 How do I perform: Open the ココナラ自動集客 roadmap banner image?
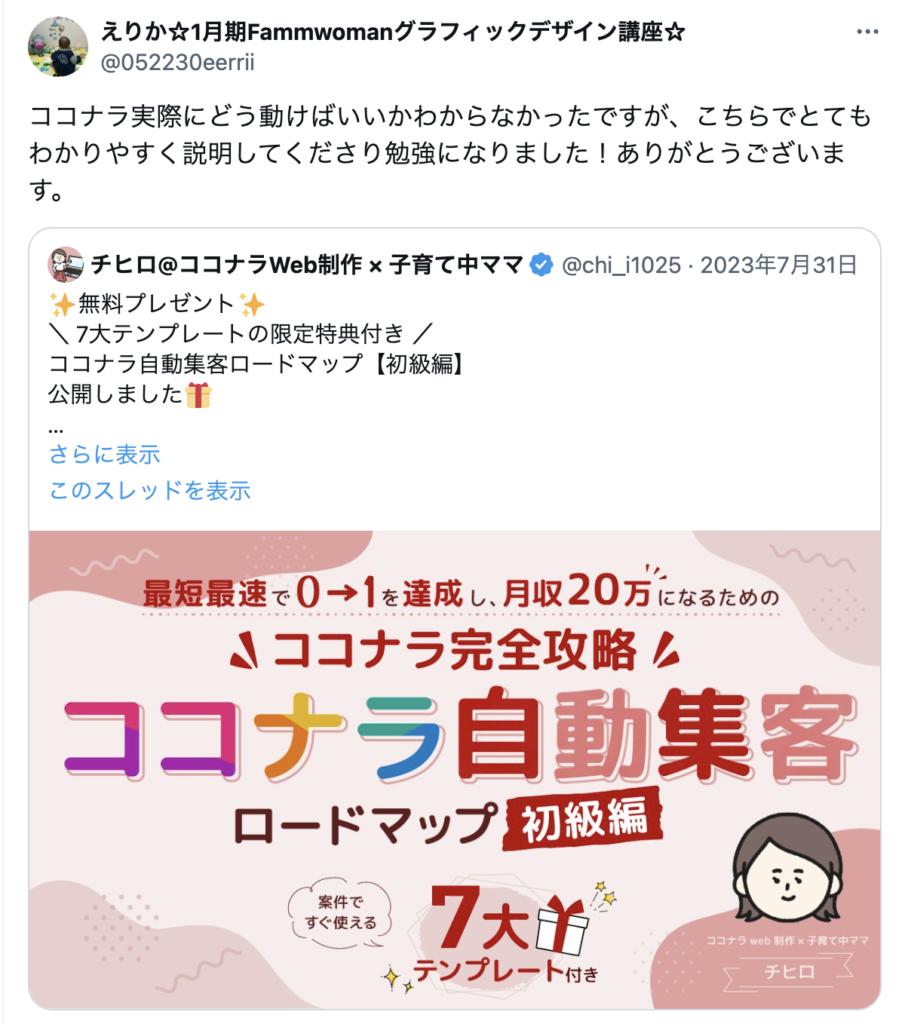click(454, 770)
